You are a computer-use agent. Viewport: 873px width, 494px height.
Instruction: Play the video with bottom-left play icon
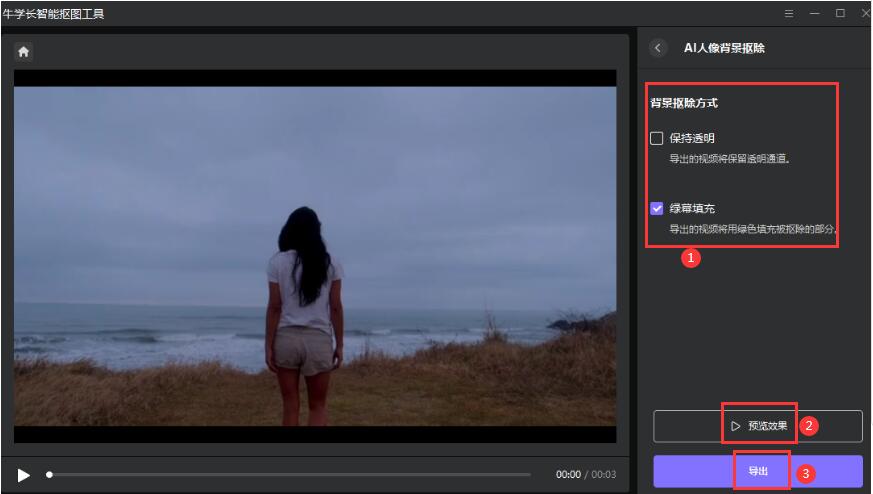tap(24, 475)
